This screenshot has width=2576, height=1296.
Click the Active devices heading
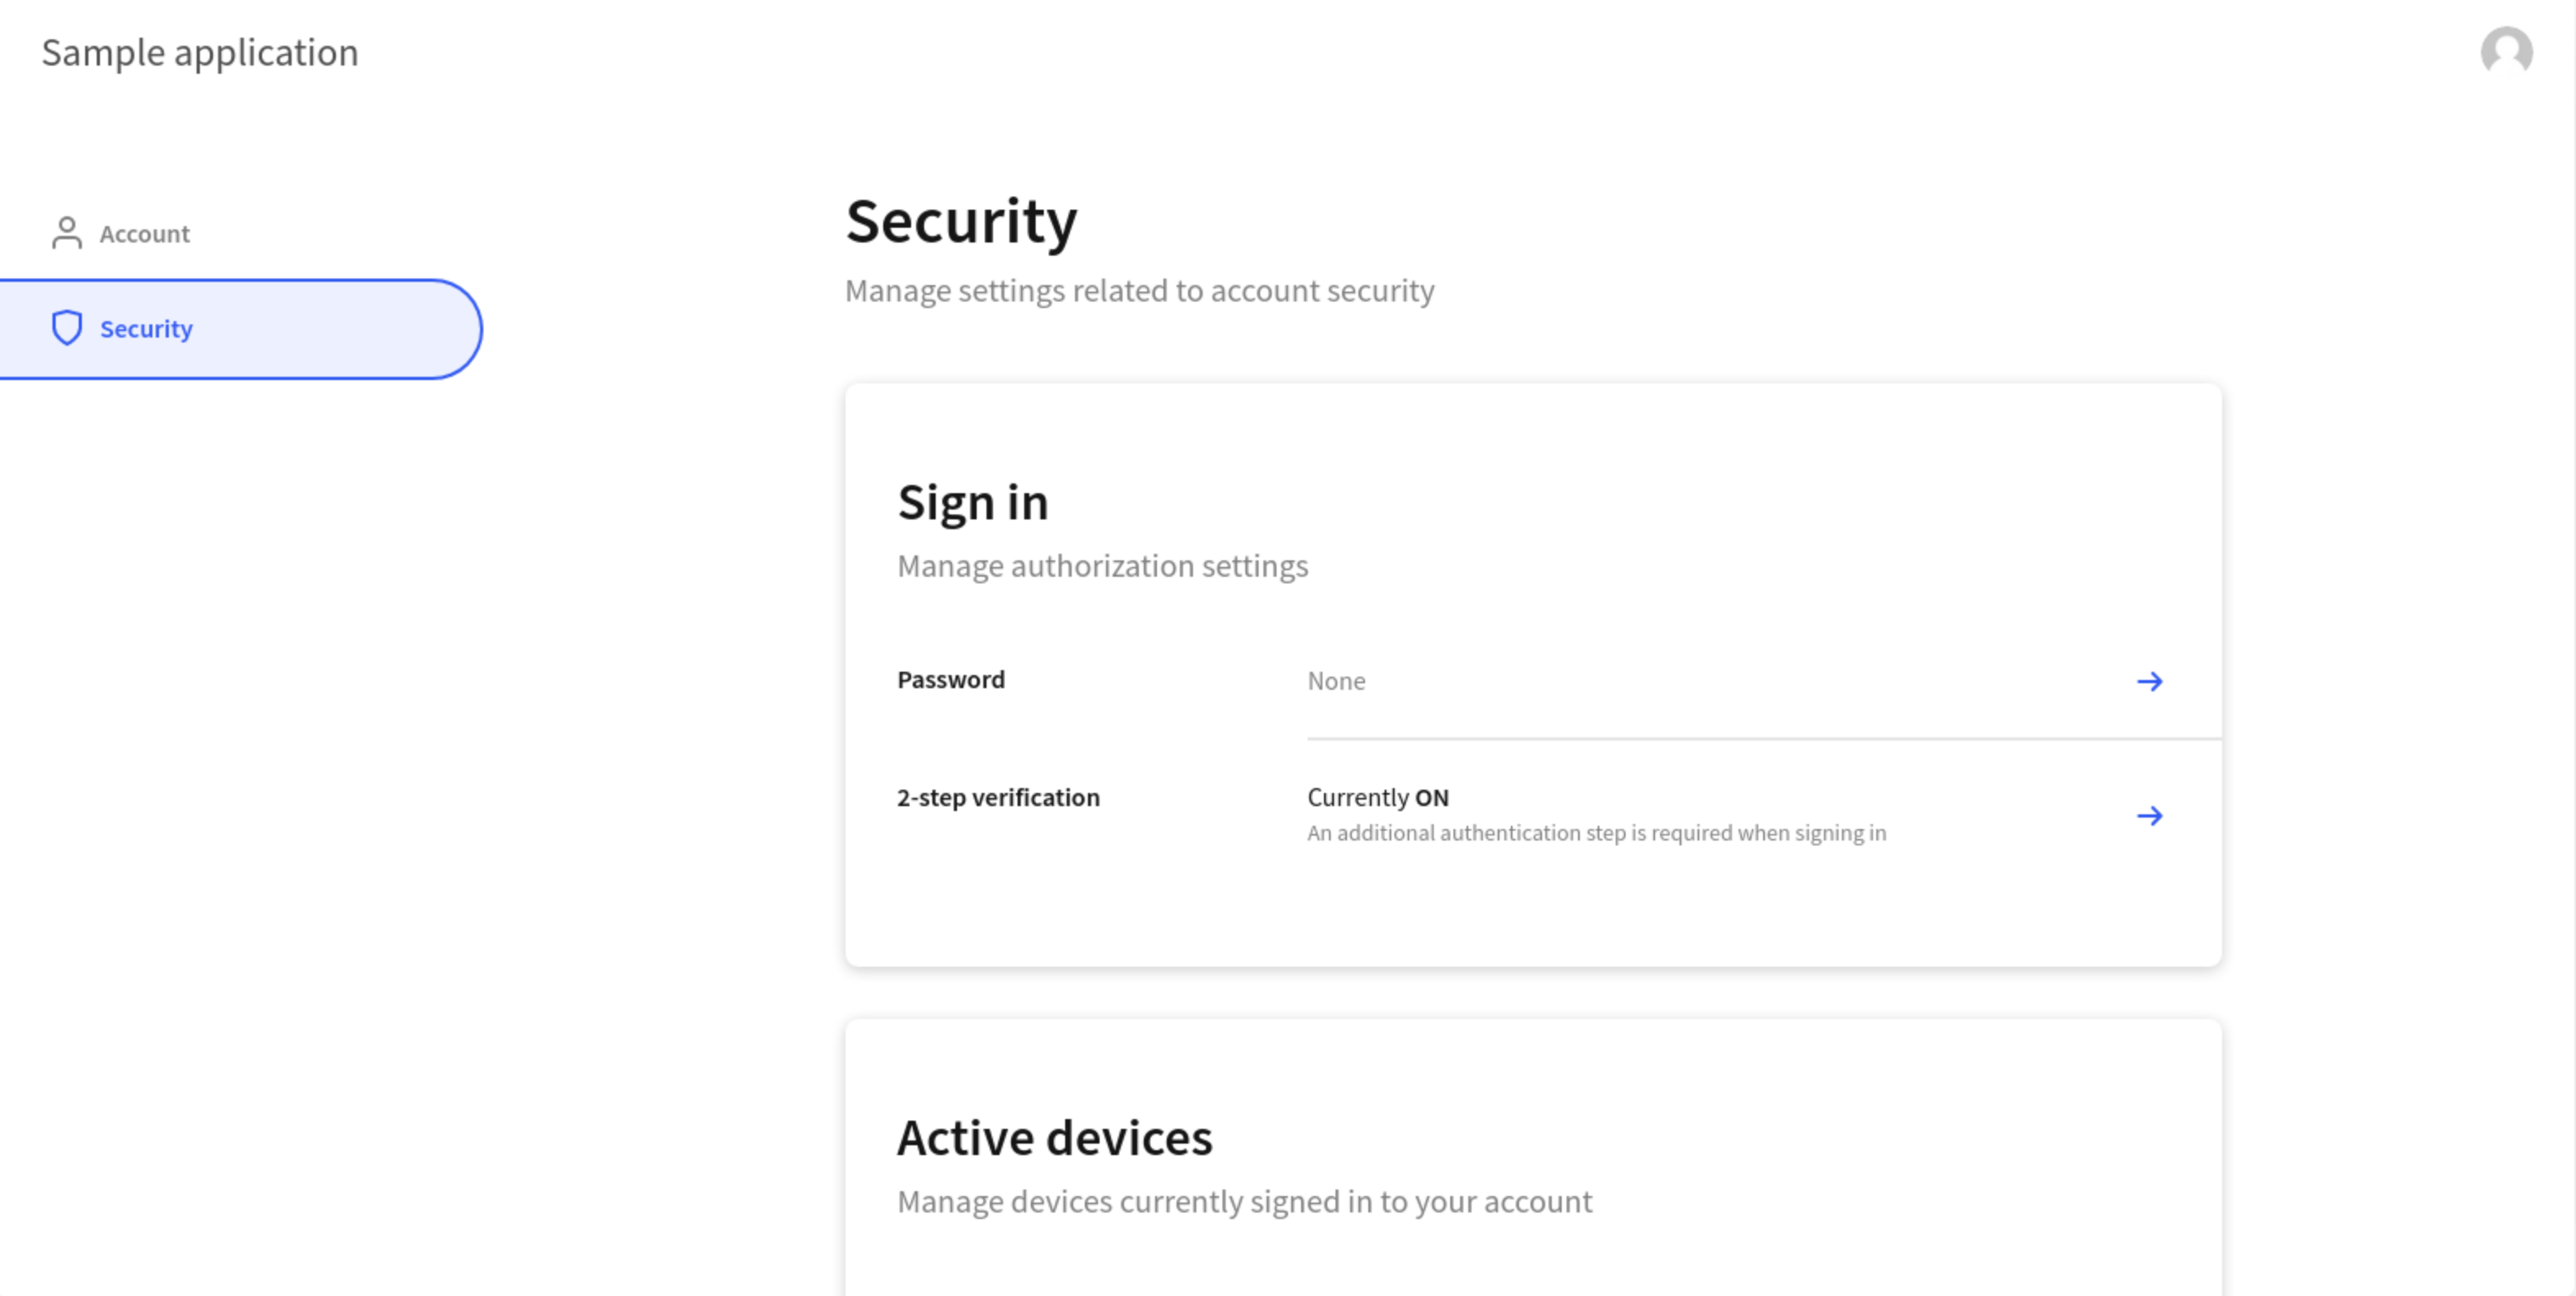(x=1054, y=1138)
